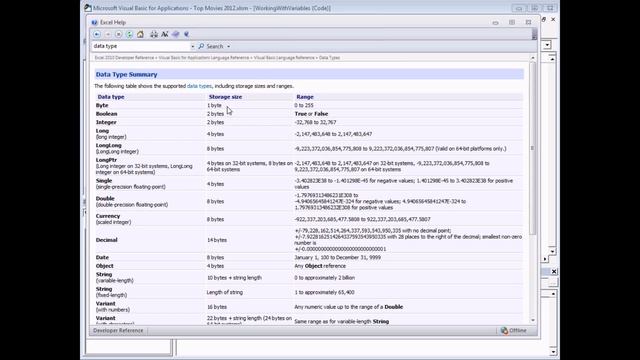
Task: Click 'True or False' range cell
Action: [x=311, y=114]
